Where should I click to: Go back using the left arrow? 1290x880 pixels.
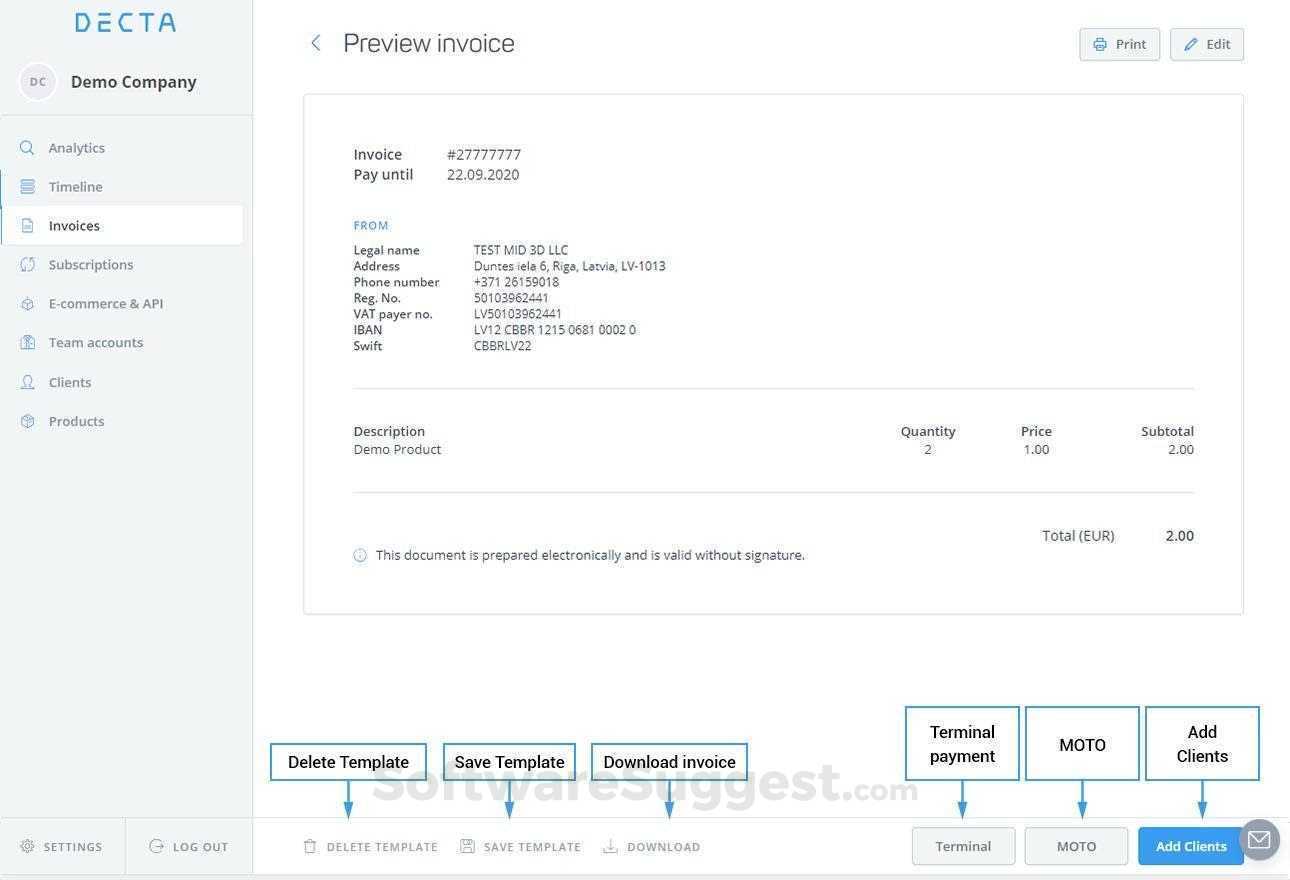[316, 43]
